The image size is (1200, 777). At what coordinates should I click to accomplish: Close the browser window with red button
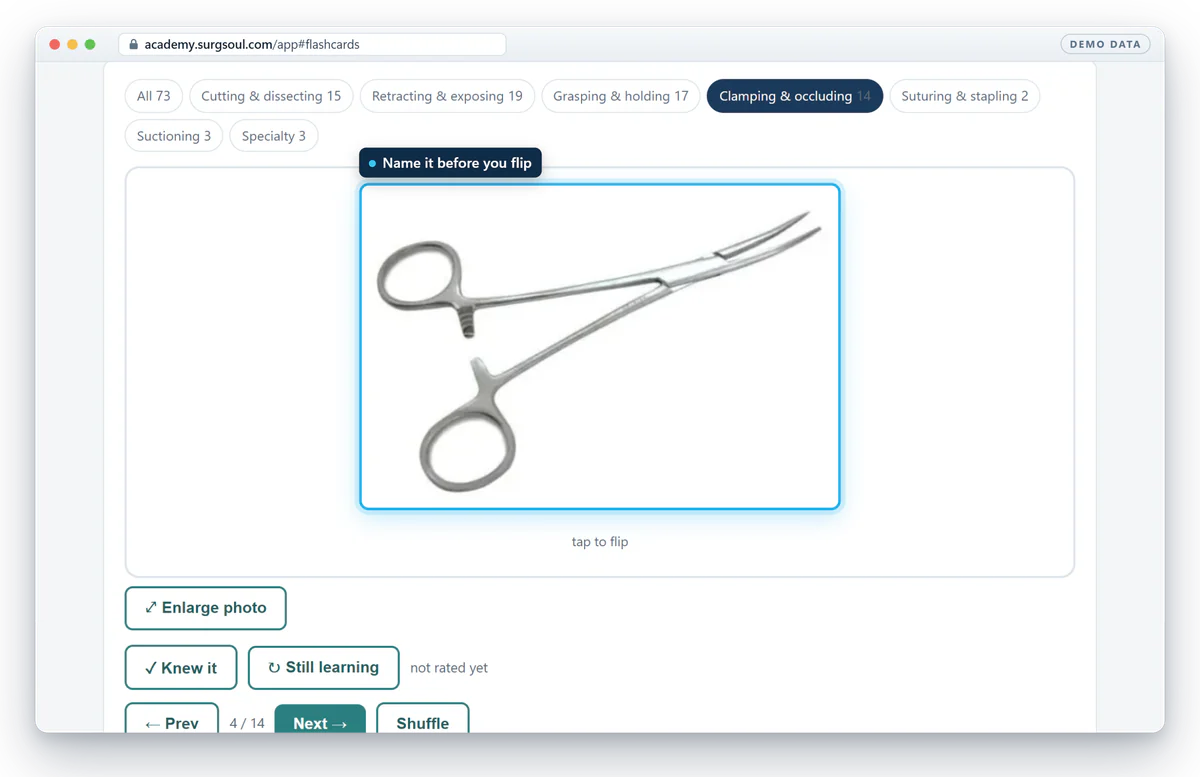click(x=54, y=45)
